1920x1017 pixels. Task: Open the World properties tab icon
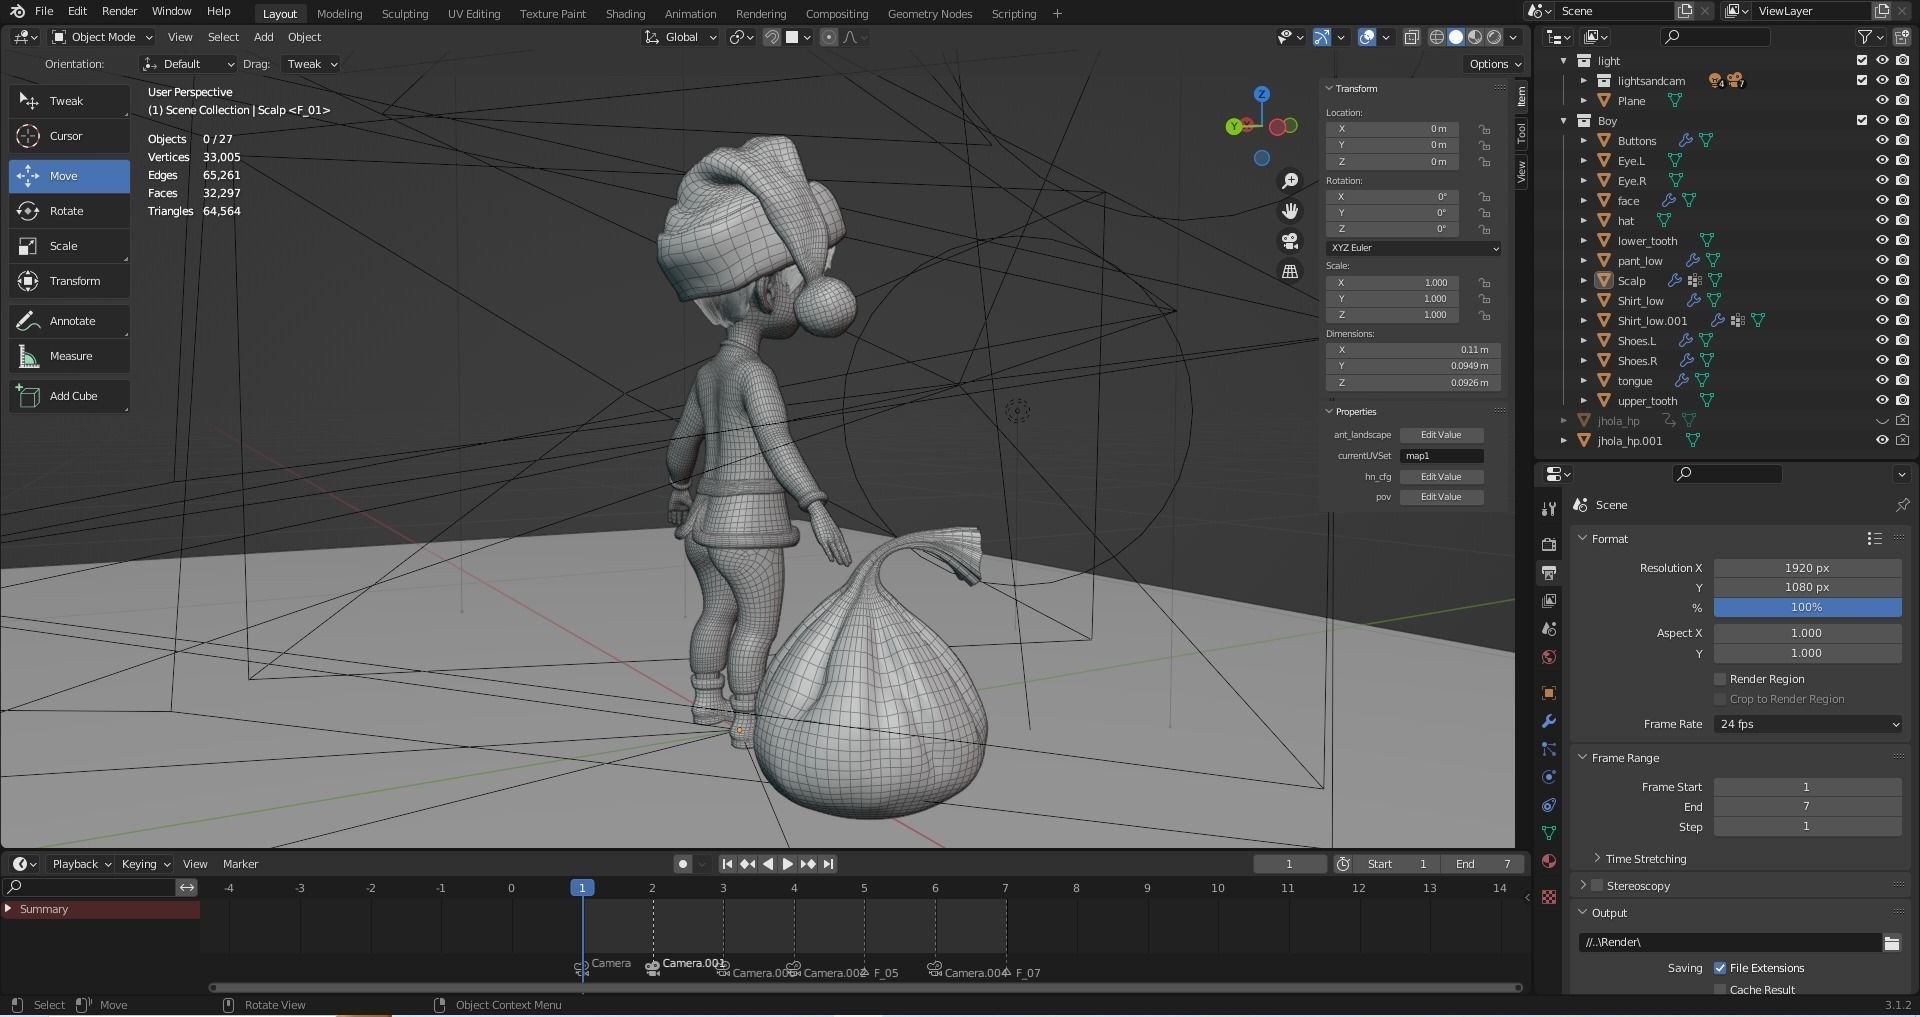(1549, 657)
